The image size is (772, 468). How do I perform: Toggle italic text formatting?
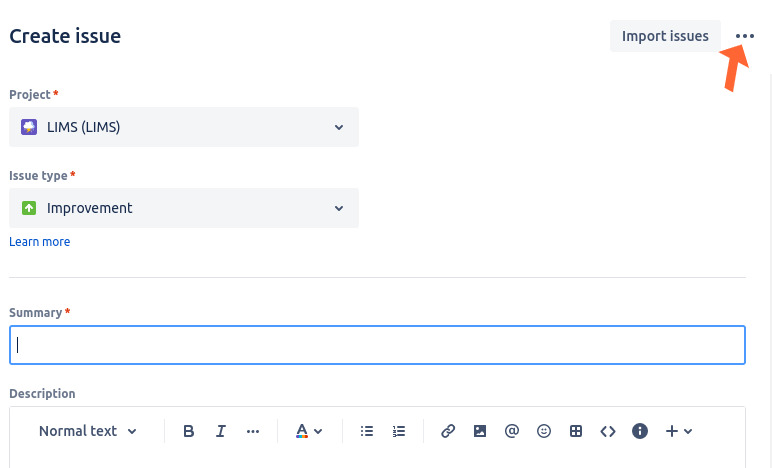point(221,431)
